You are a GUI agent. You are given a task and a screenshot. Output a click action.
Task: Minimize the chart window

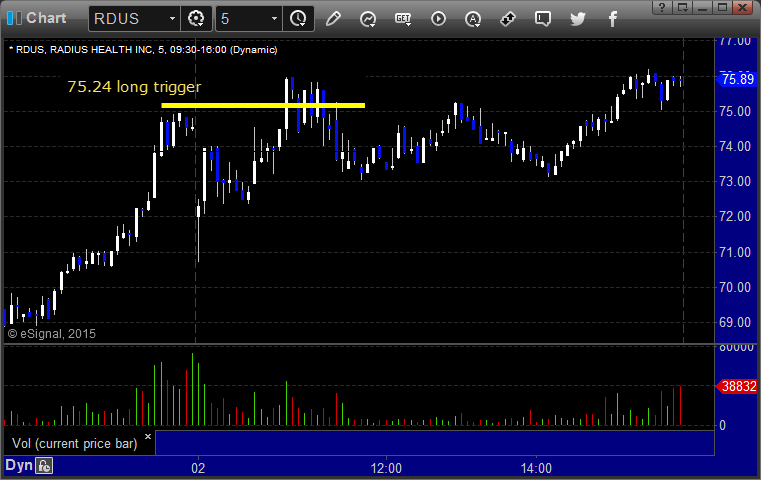click(x=702, y=7)
